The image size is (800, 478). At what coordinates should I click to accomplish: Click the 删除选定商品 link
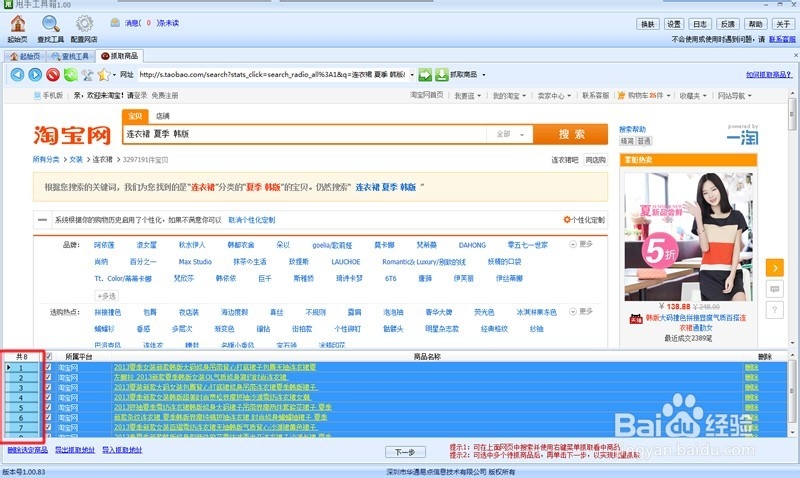[28, 450]
